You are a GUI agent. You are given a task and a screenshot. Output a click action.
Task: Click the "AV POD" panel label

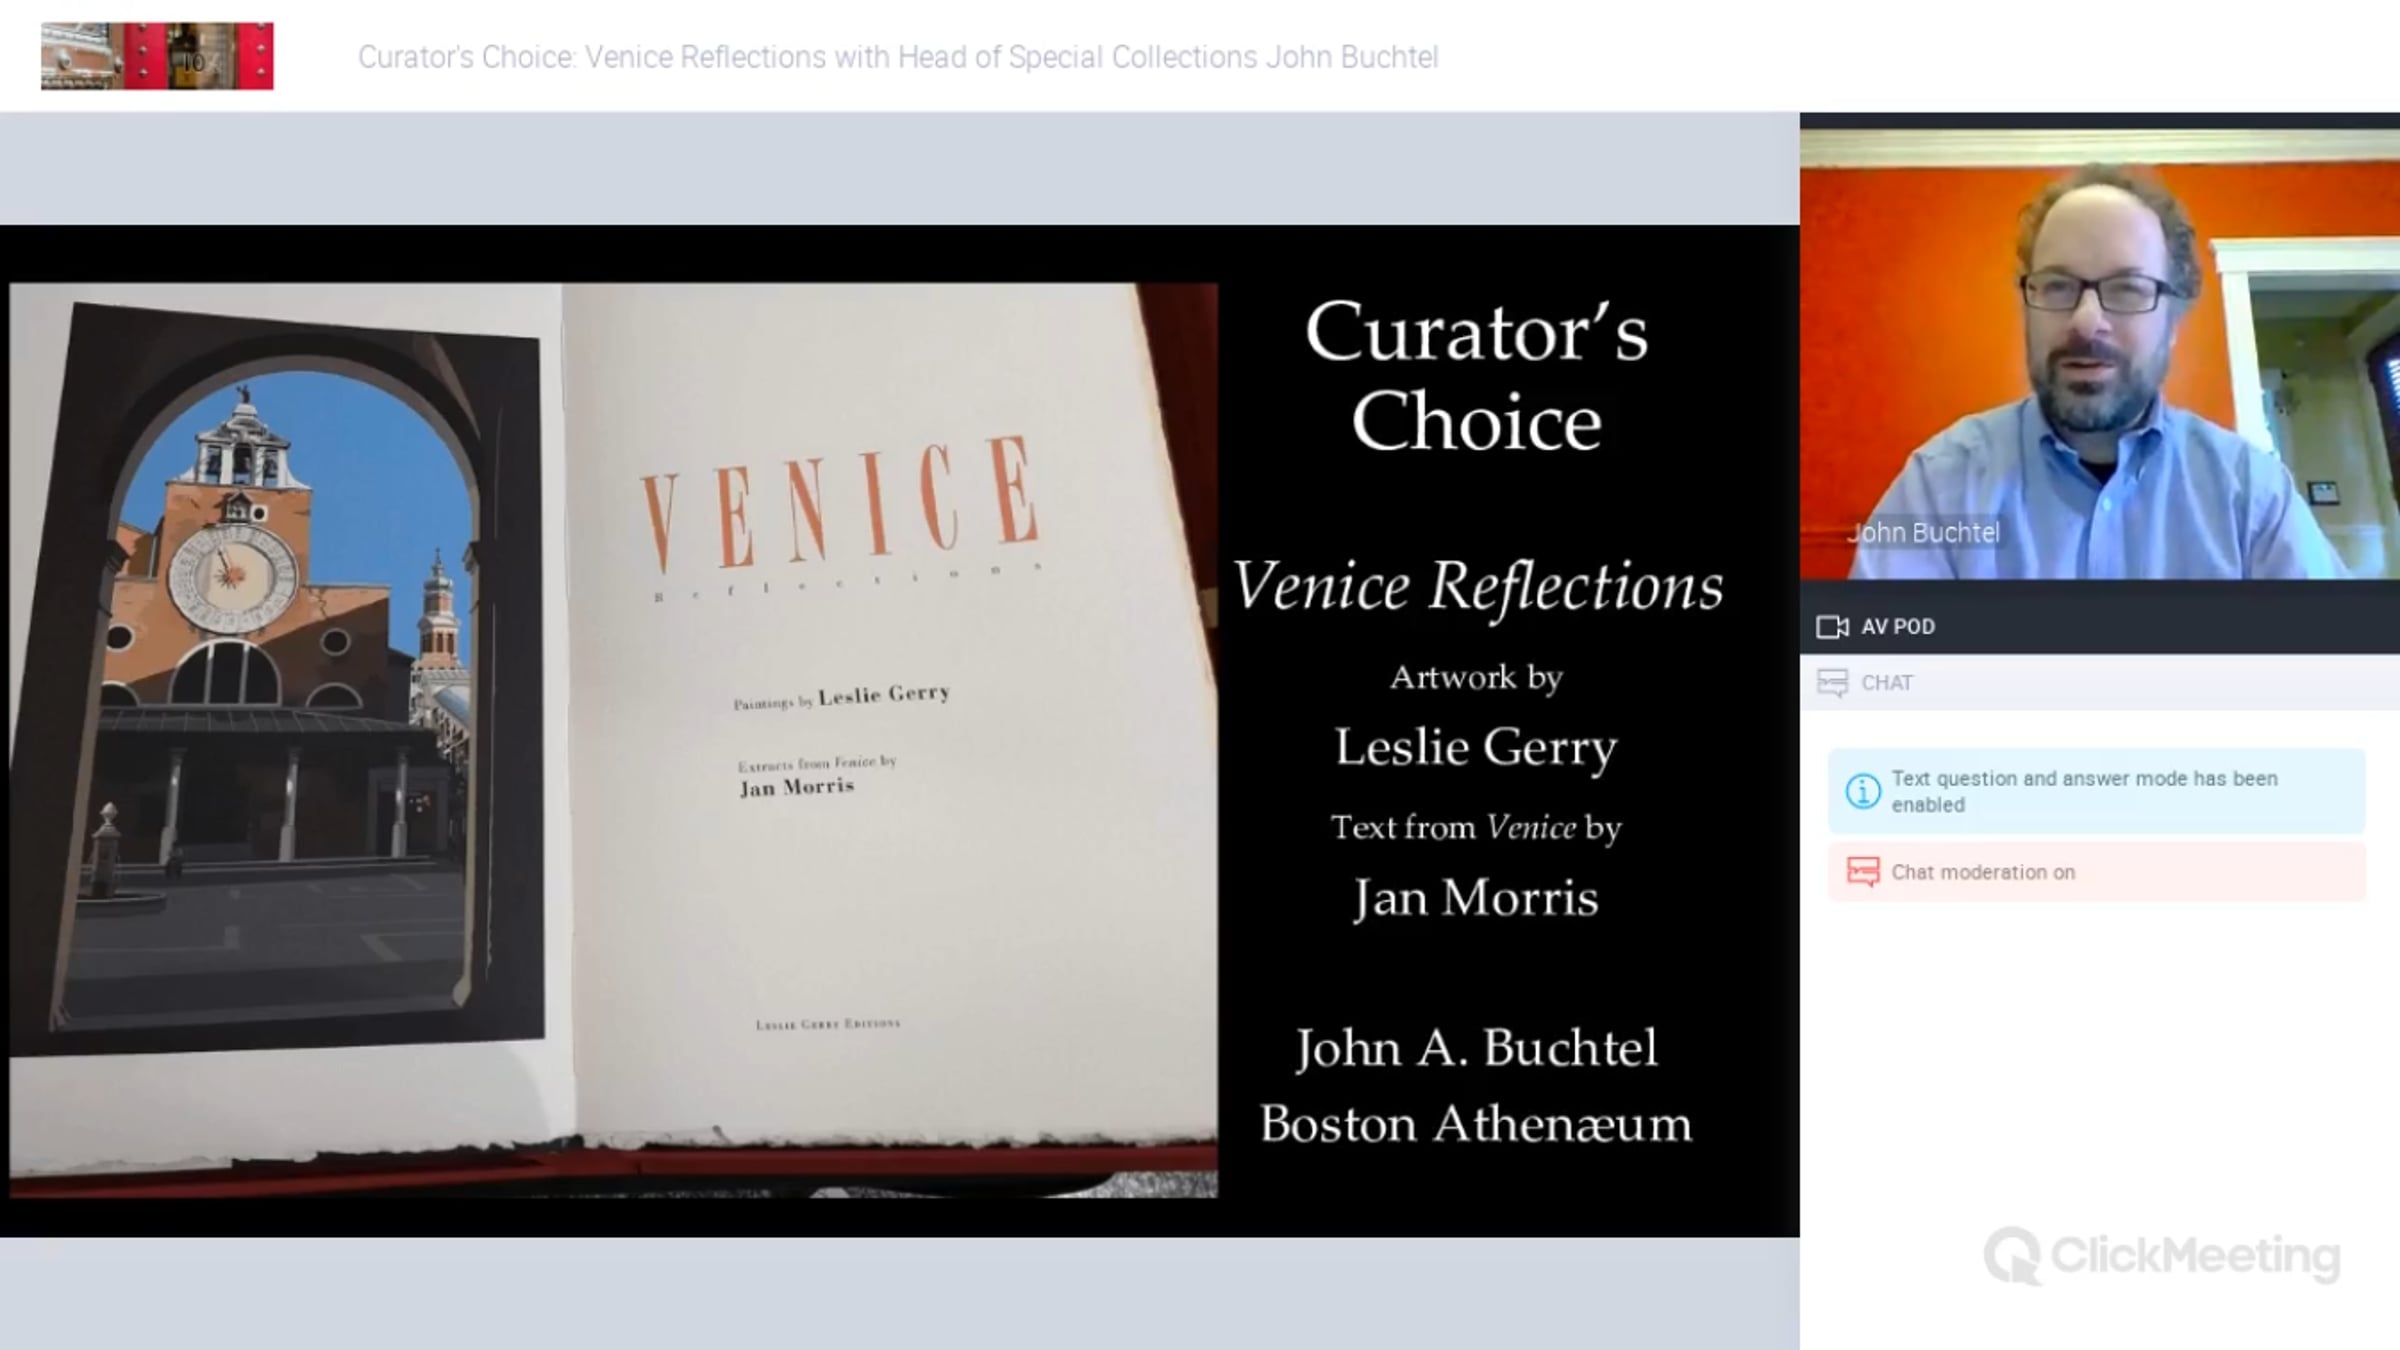(1898, 627)
